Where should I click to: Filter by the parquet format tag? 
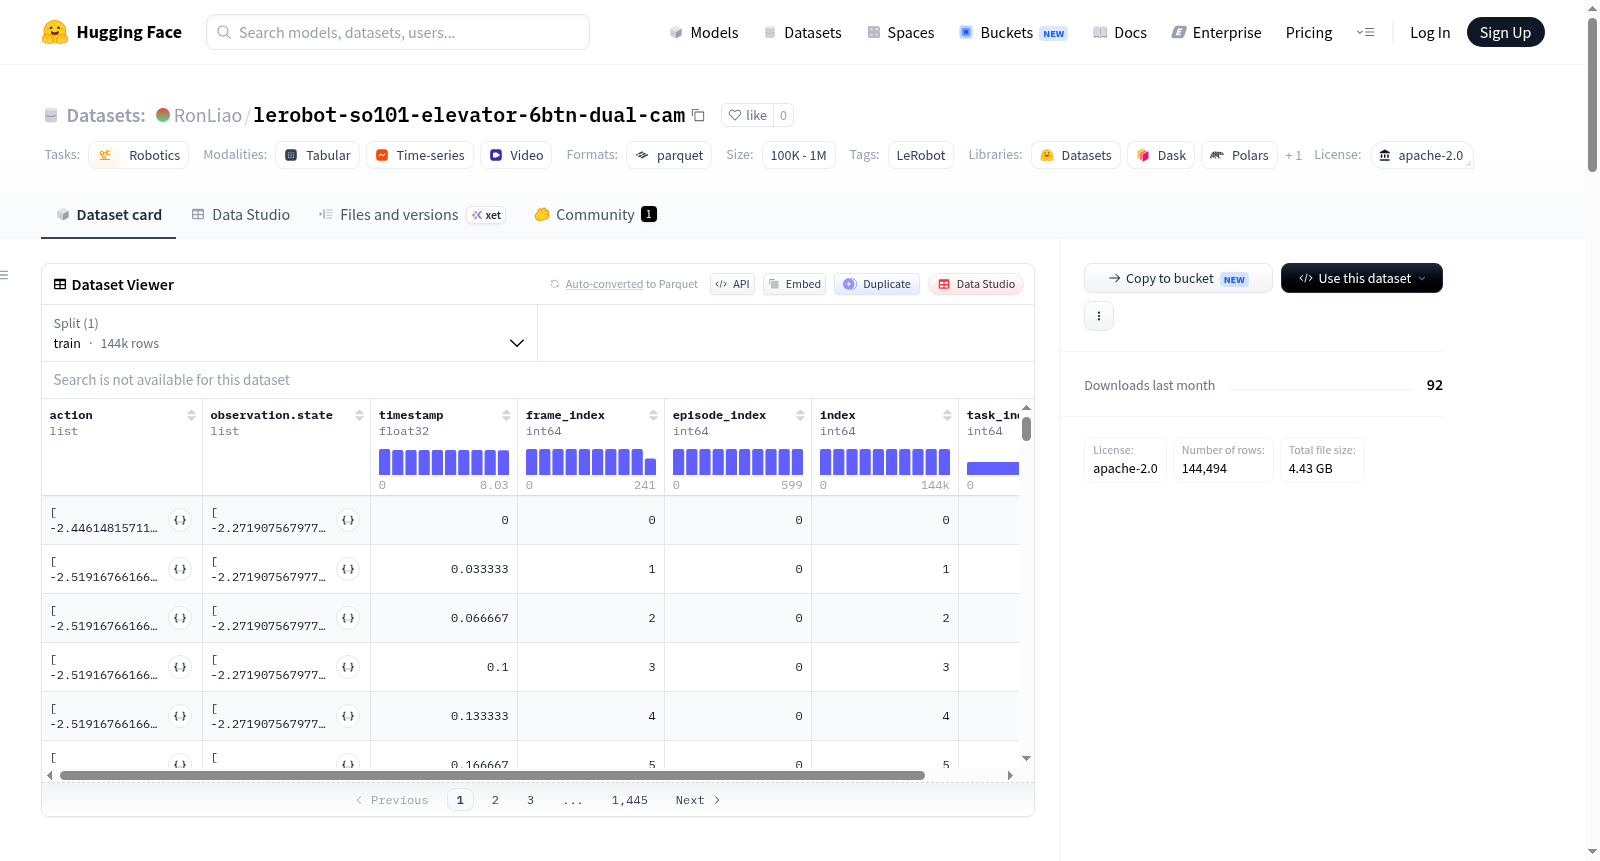(x=669, y=155)
